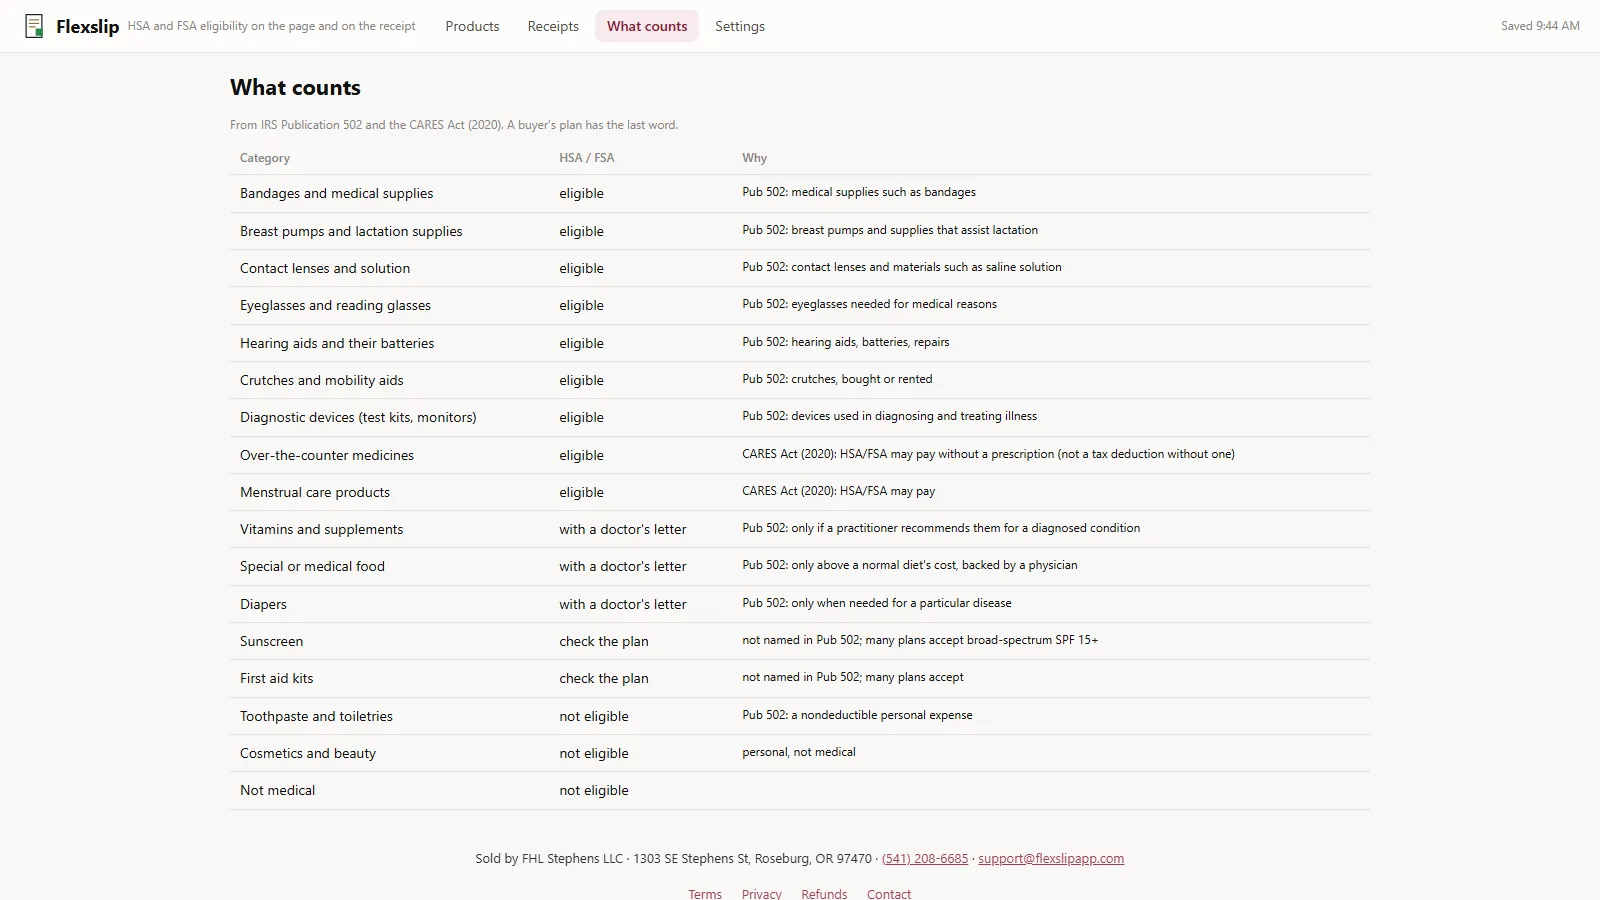The image size is (1600, 900).
Task: Switch to the Receipts tab
Action: [553, 26]
